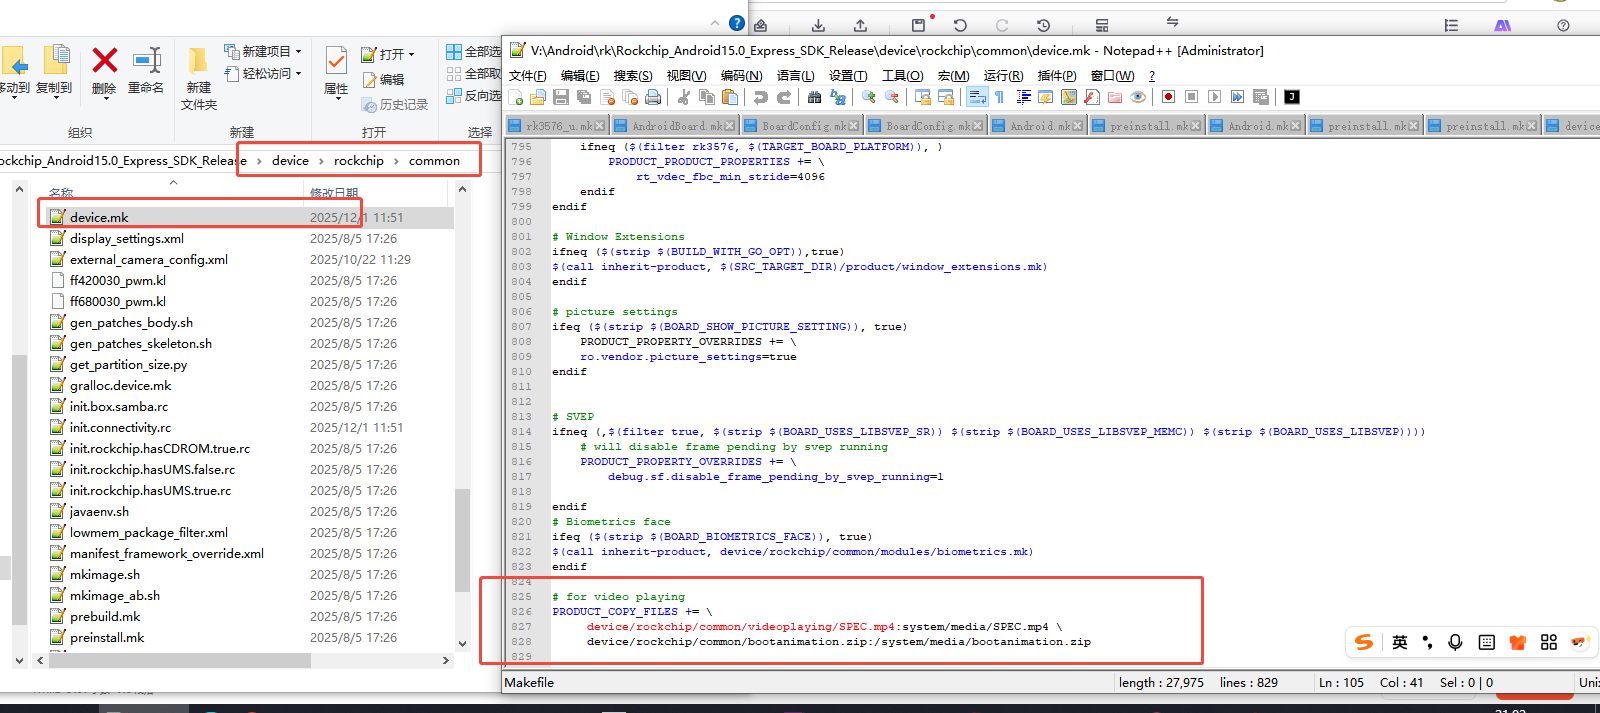Save the current device.mk file

[x=561, y=97]
